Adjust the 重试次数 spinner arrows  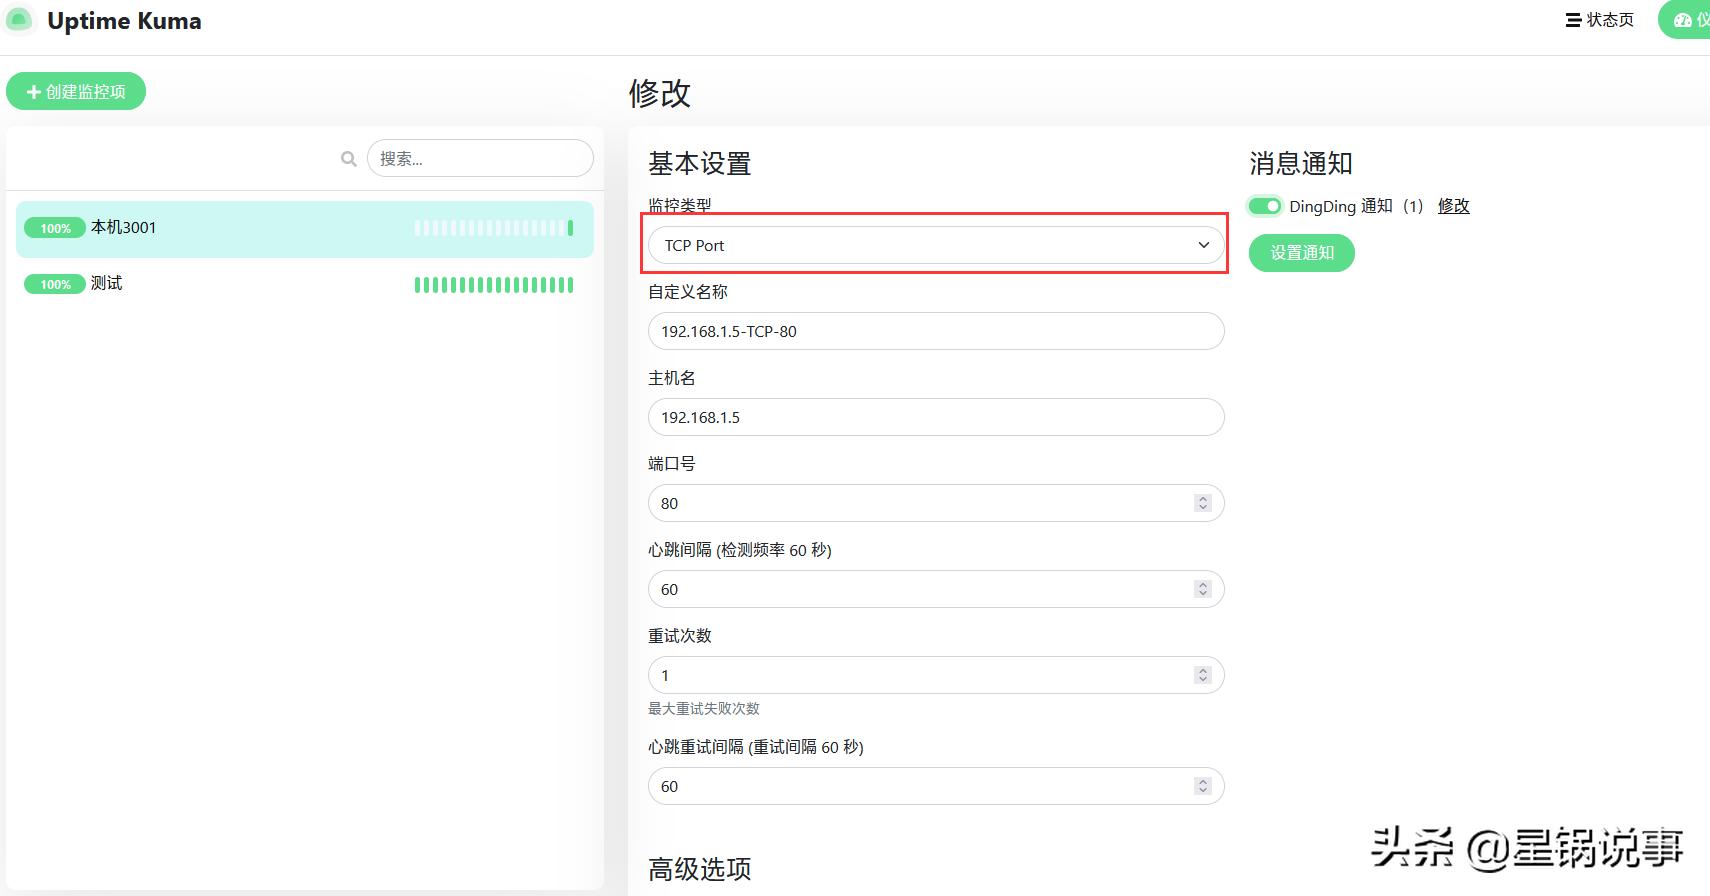[1203, 675]
